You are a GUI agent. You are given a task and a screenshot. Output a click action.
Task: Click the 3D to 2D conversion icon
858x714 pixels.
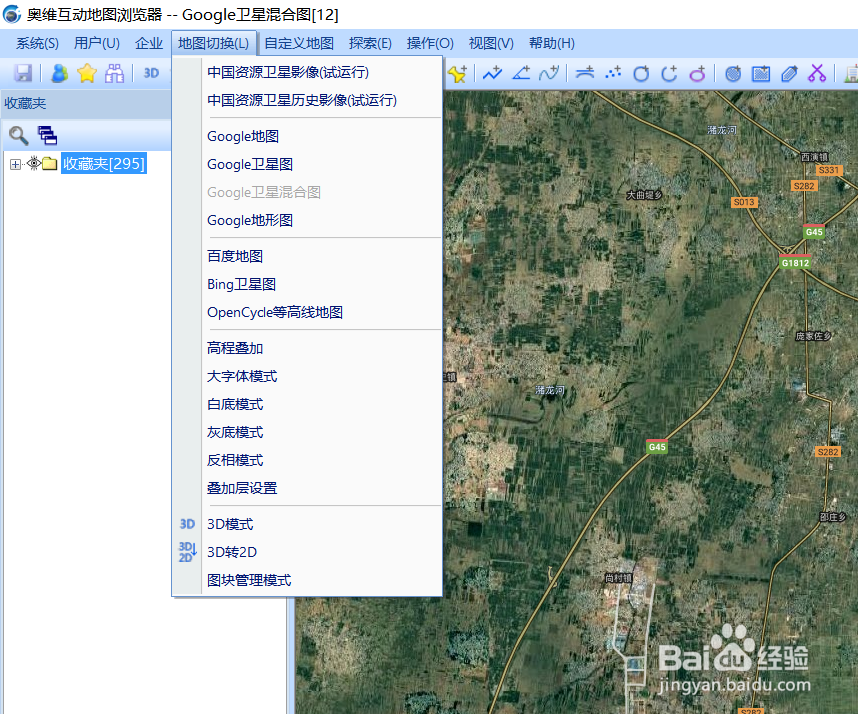point(187,552)
